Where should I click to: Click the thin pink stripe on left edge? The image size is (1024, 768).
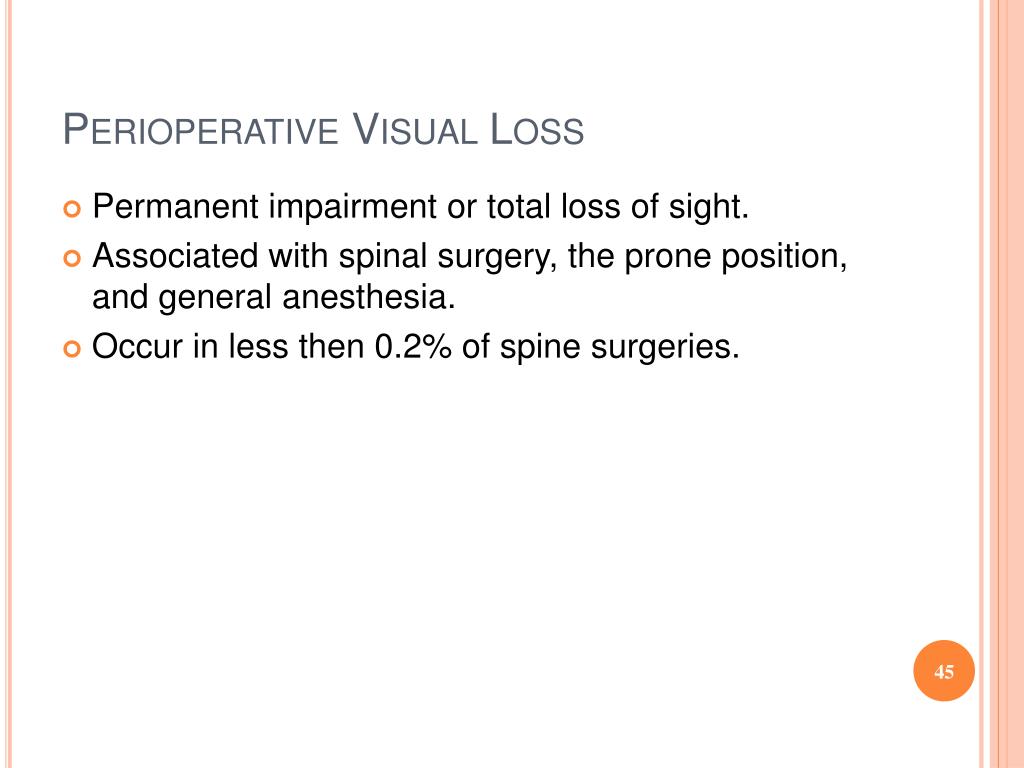click(8, 384)
